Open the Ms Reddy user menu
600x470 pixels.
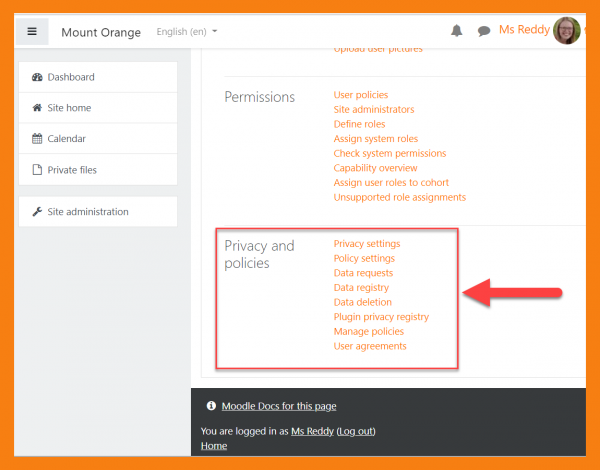tap(524, 30)
